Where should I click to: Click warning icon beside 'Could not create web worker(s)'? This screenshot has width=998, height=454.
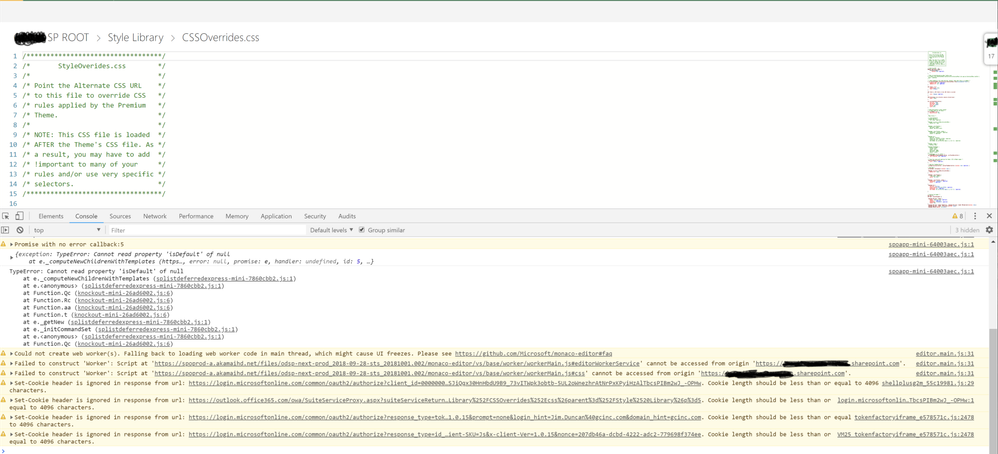tap(4, 353)
